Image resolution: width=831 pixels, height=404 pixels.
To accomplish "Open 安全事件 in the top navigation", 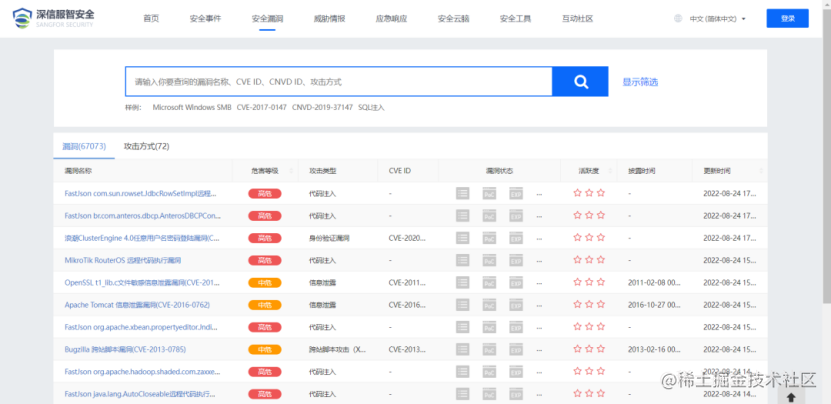I will [x=205, y=19].
